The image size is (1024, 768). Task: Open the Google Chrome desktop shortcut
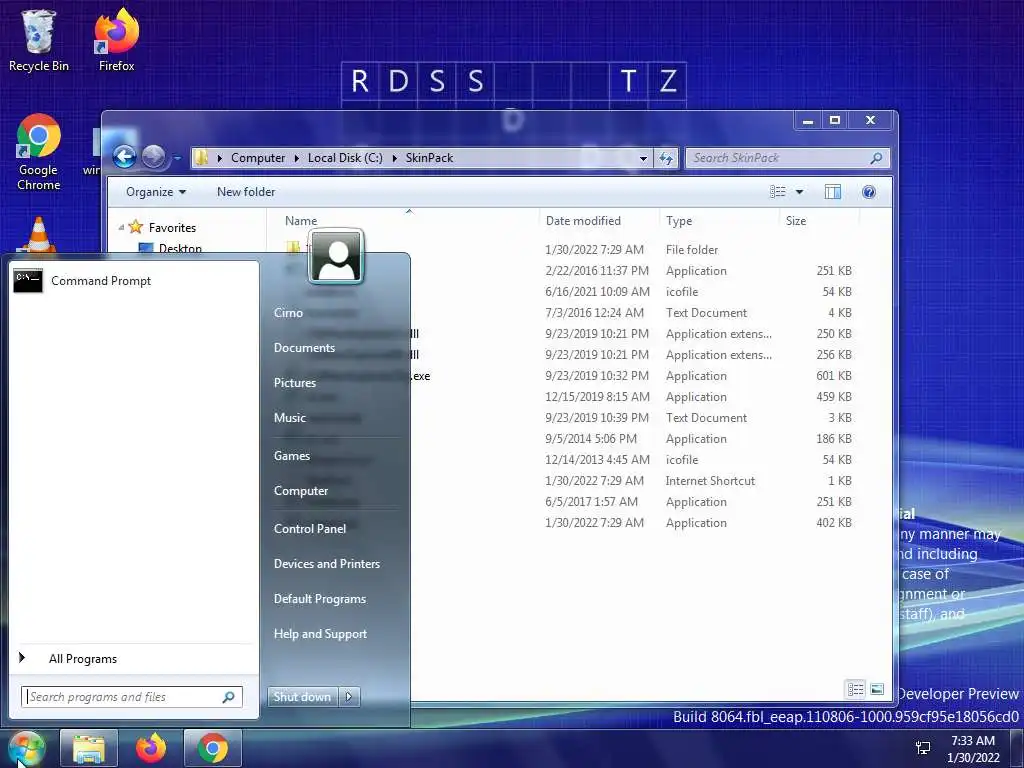[39, 152]
